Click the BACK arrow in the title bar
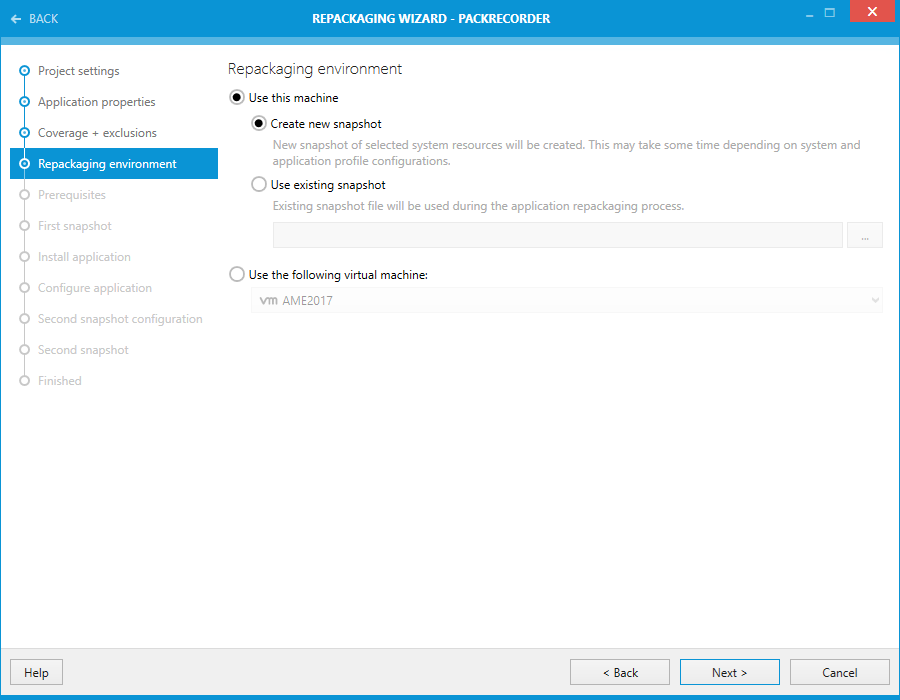 coord(18,18)
